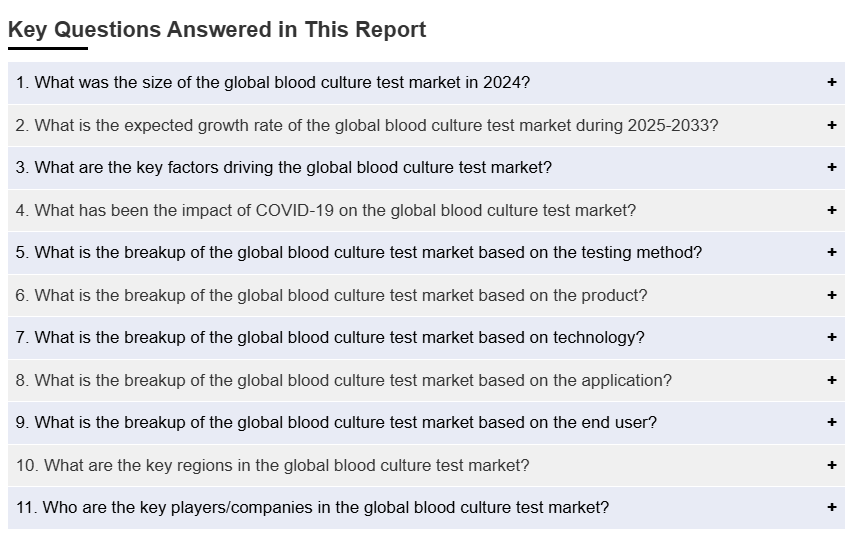Click the Key Questions Answered heading
The image size is (849, 540).
click(x=217, y=30)
